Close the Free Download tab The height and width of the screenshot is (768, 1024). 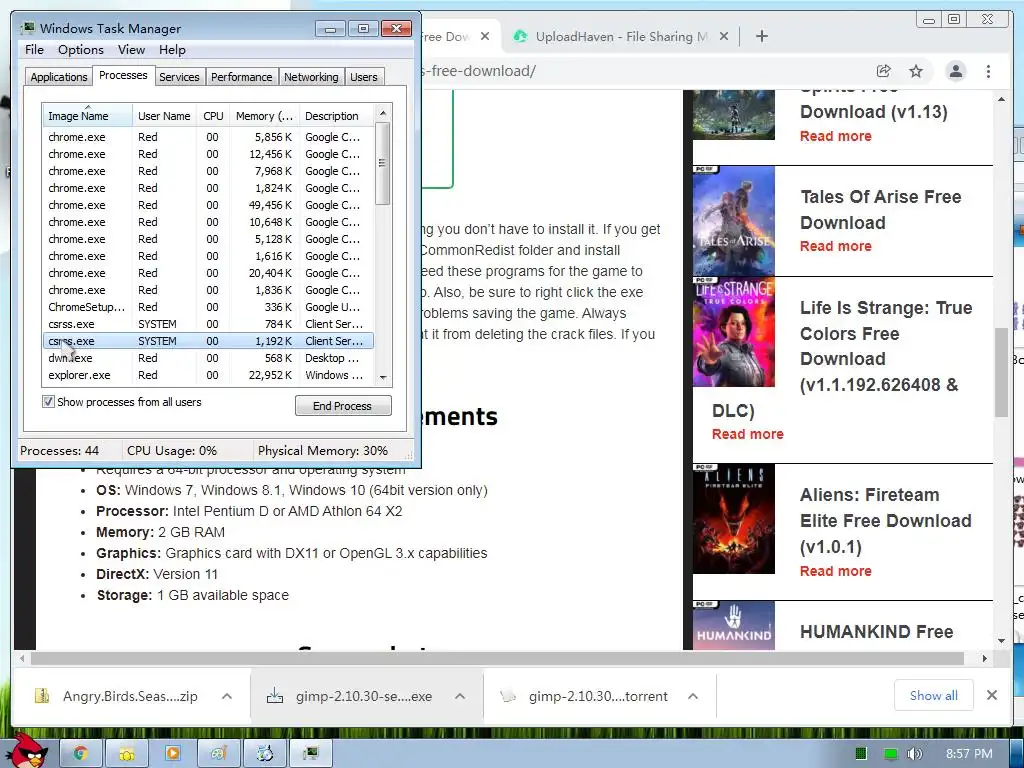pyautogui.click(x=485, y=37)
